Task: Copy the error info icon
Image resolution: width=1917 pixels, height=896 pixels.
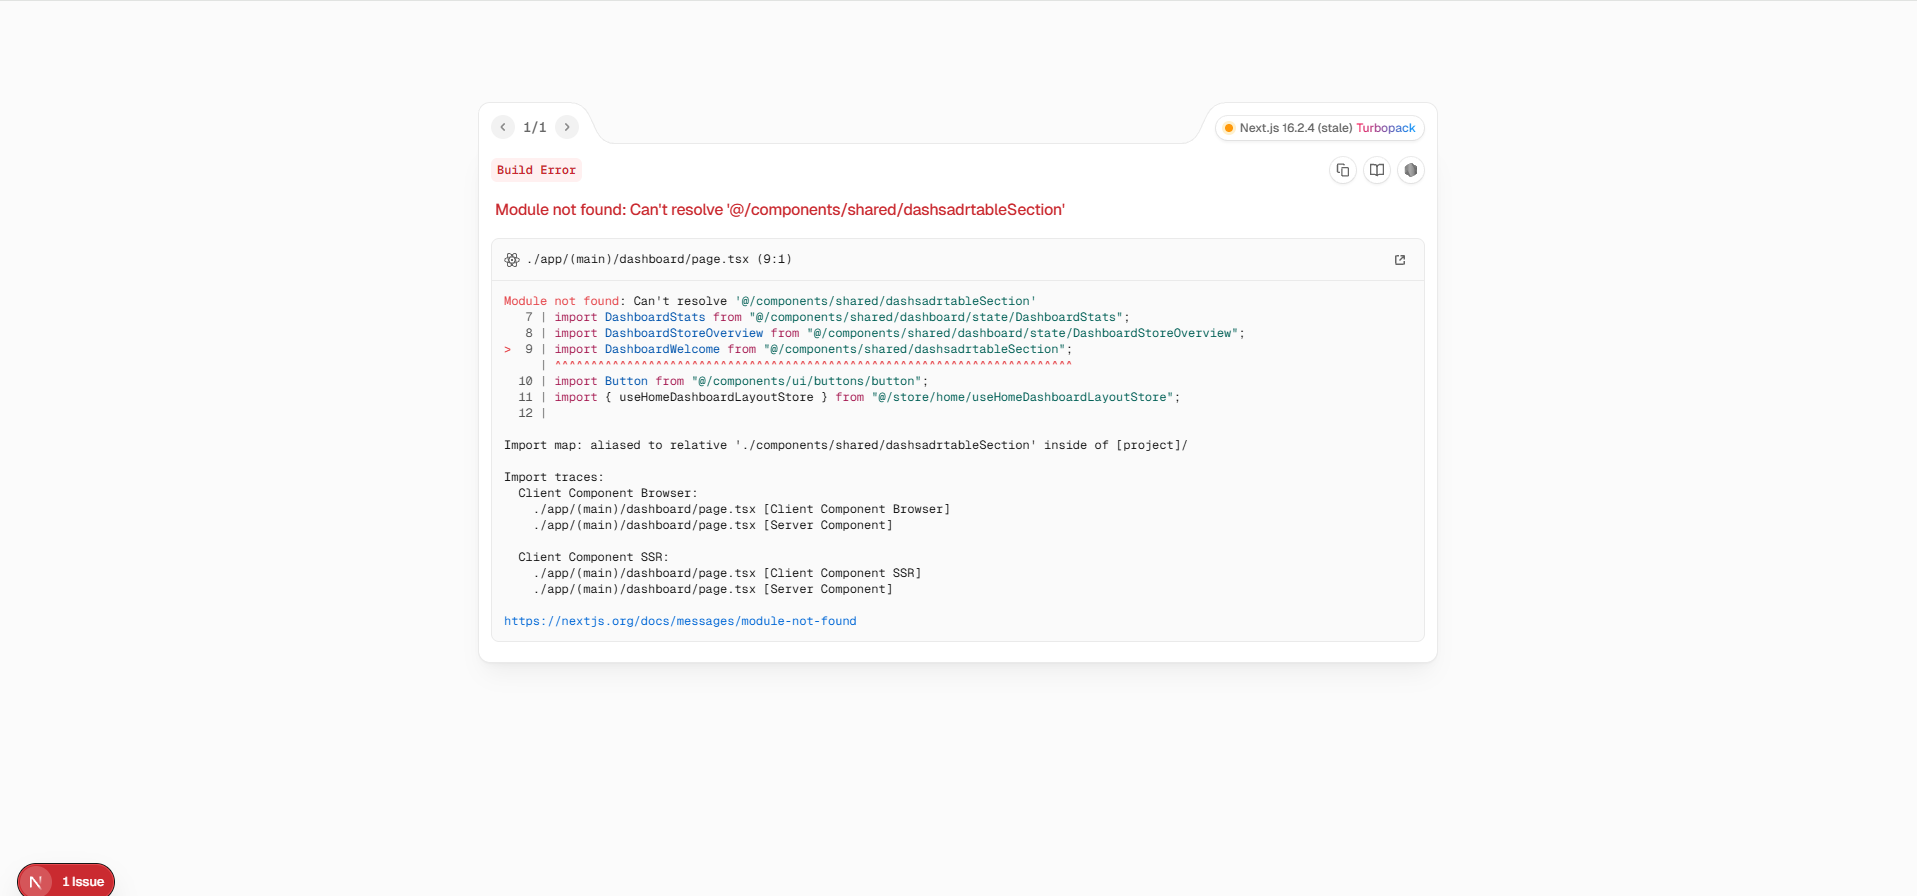Action: pyautogui.click(x=1343, y=170)
